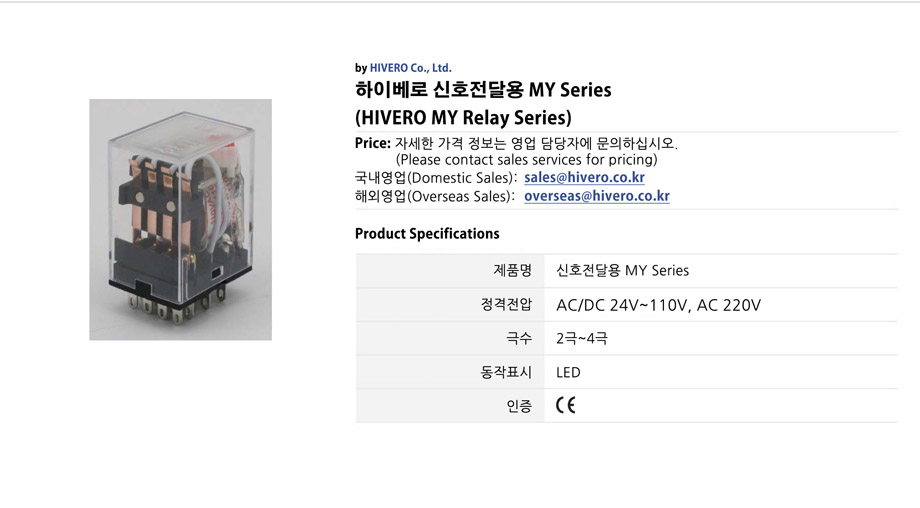The width and height of the screenshot is (920, 508).
Task: Click the sales@hivero.co.kr email link
Action: (x=584, y=178)
